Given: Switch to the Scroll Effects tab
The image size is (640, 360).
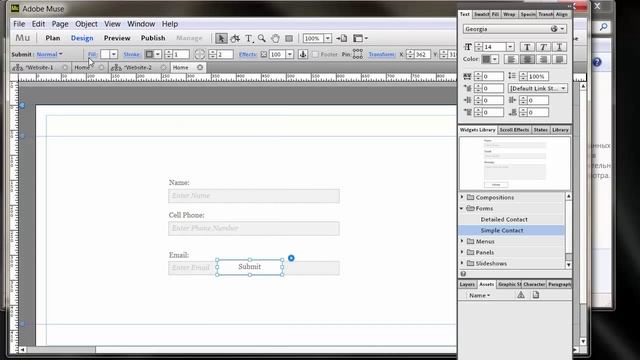Looking at the screenshot, I should (514, 130).
